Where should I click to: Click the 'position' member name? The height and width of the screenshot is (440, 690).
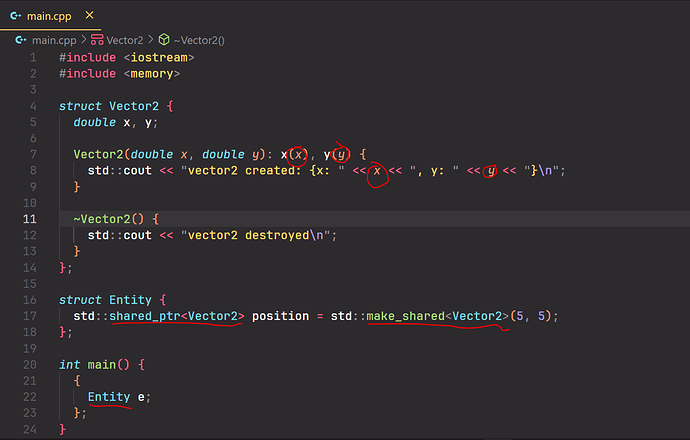pyautogui.click(x=280, y=316)
